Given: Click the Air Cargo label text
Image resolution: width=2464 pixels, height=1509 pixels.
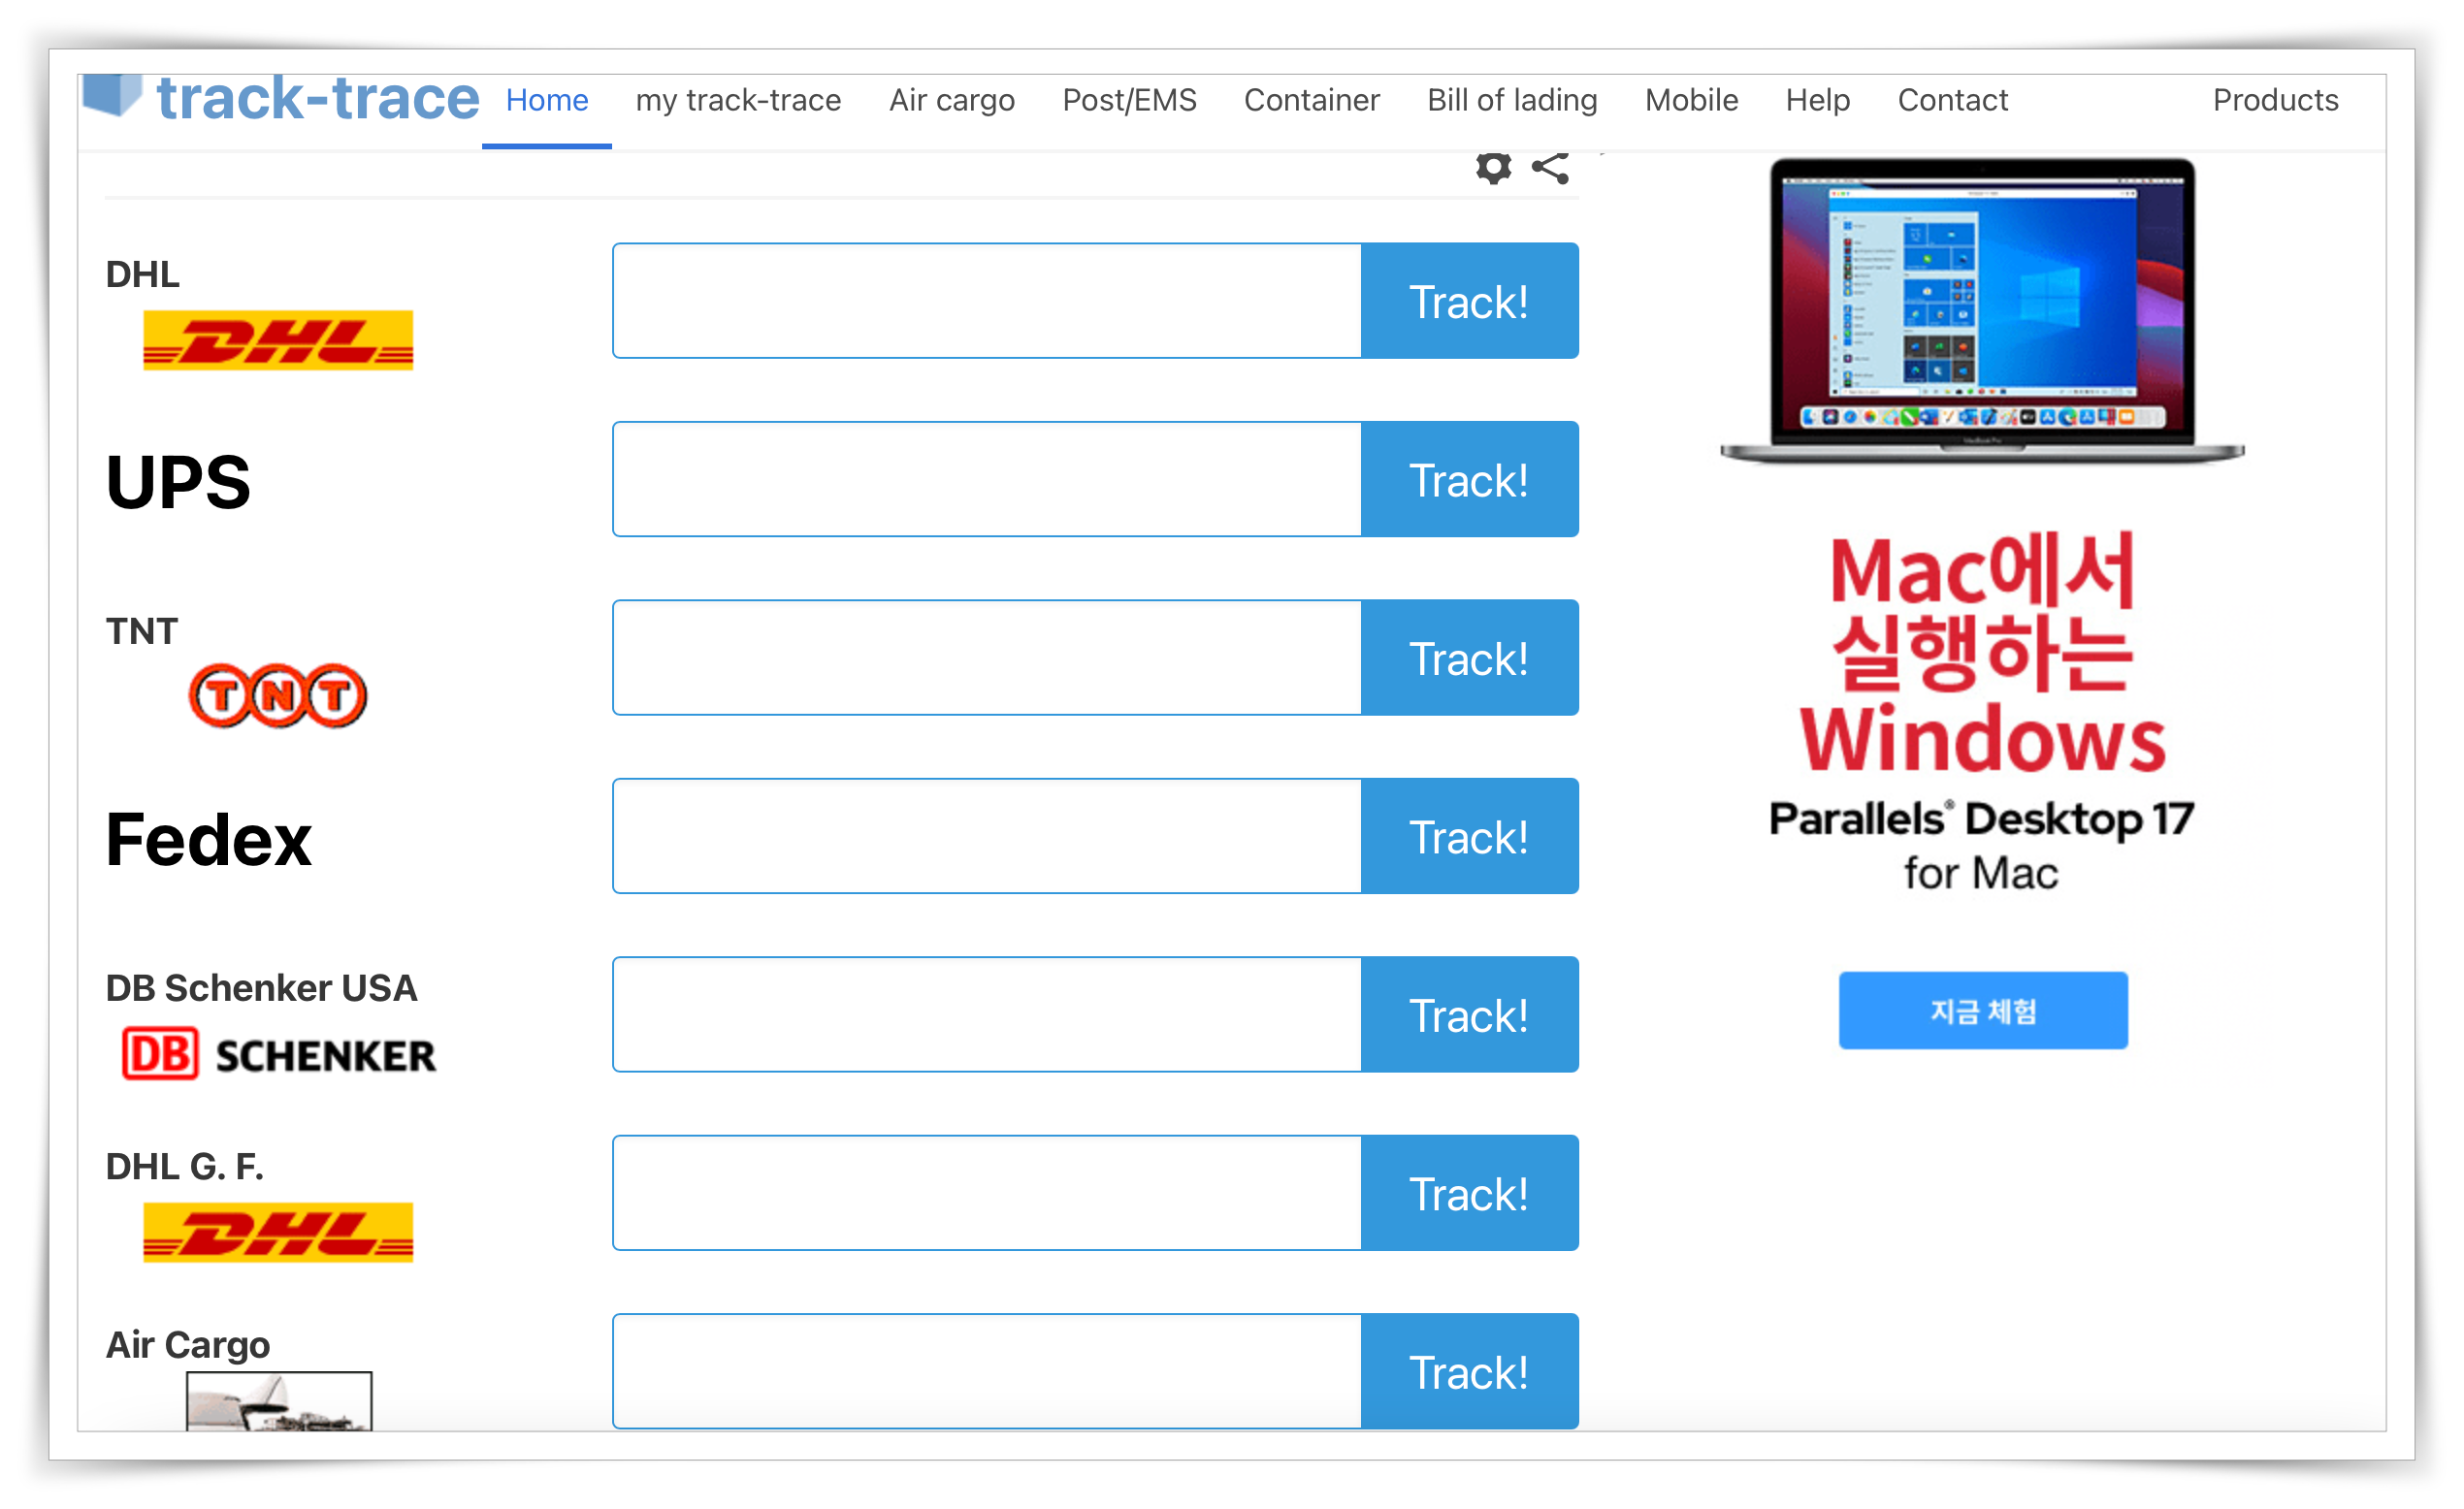Looking at the screenshot, I should [x=188, y=1346].
